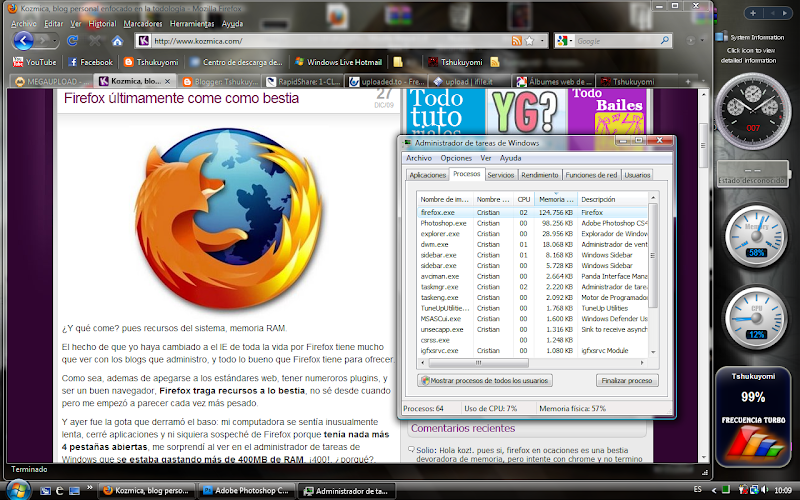Click the Firefox back navigation button

tap(23, 40)
